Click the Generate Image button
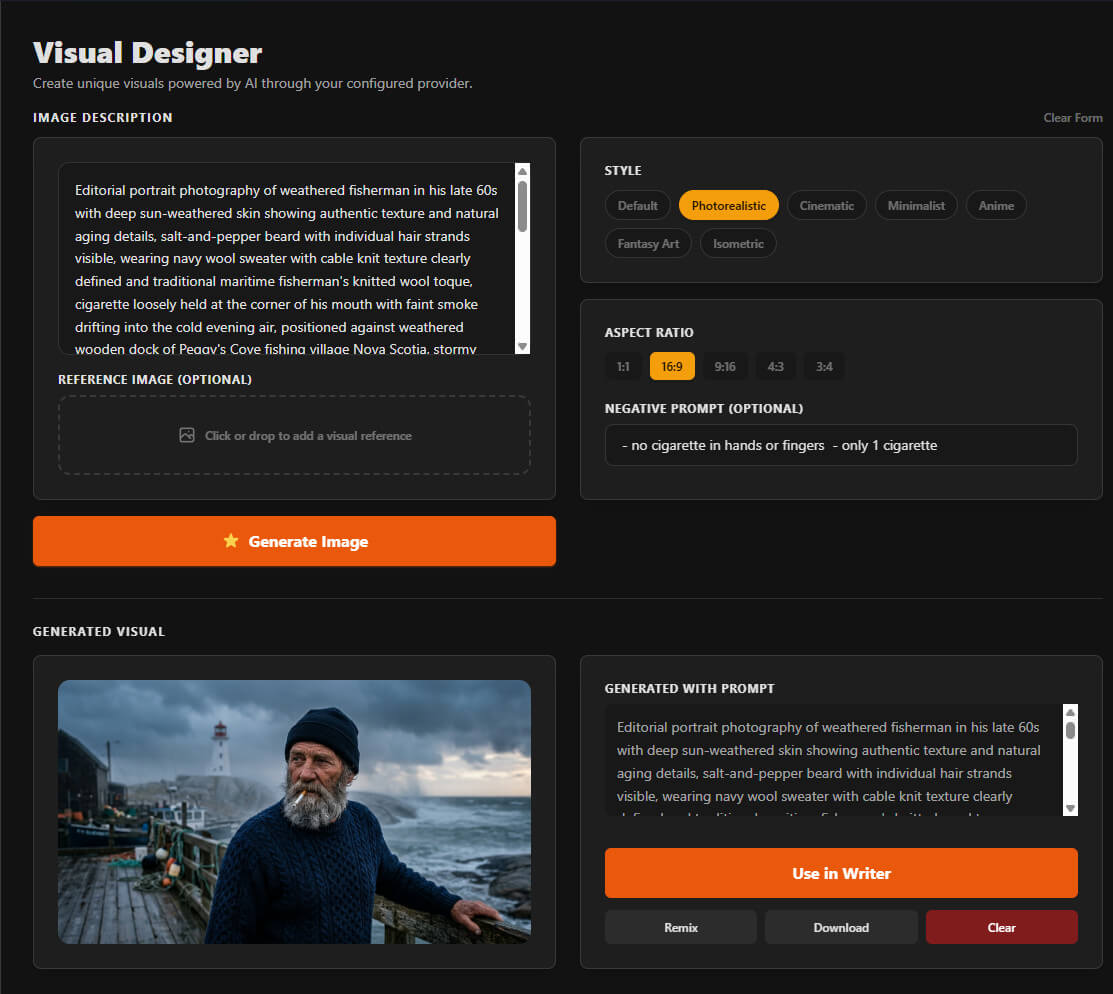The height and width of the screenshot is (994, 1113). click(294, 540)
